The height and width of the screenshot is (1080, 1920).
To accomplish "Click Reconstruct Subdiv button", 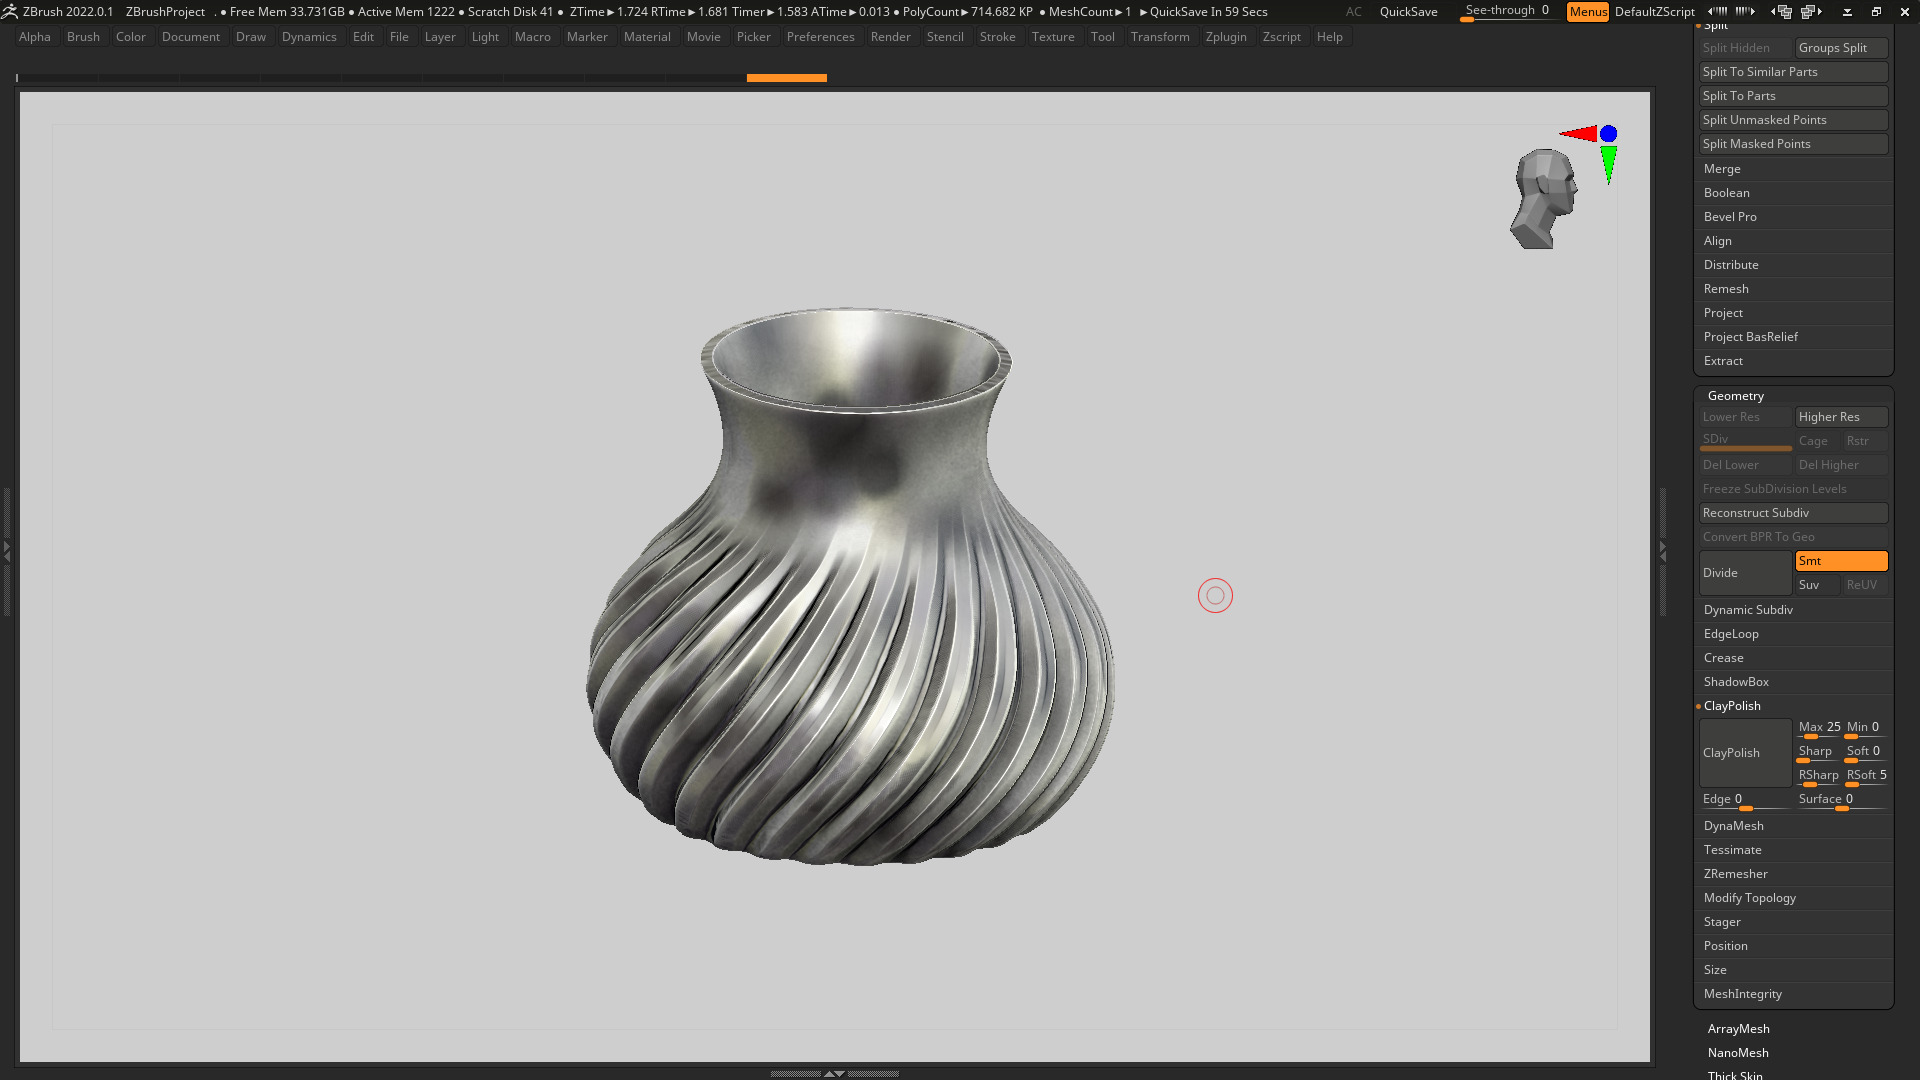I will click(x=1793, y=513).
